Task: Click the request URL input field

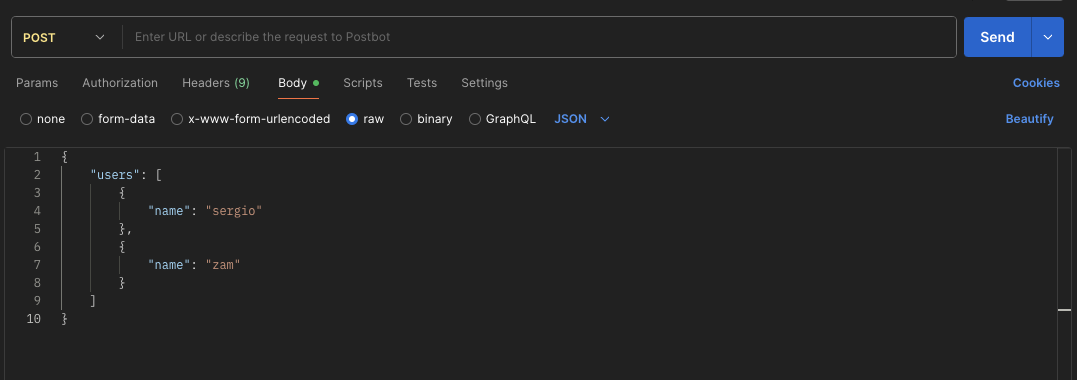Action: [539, 37]
